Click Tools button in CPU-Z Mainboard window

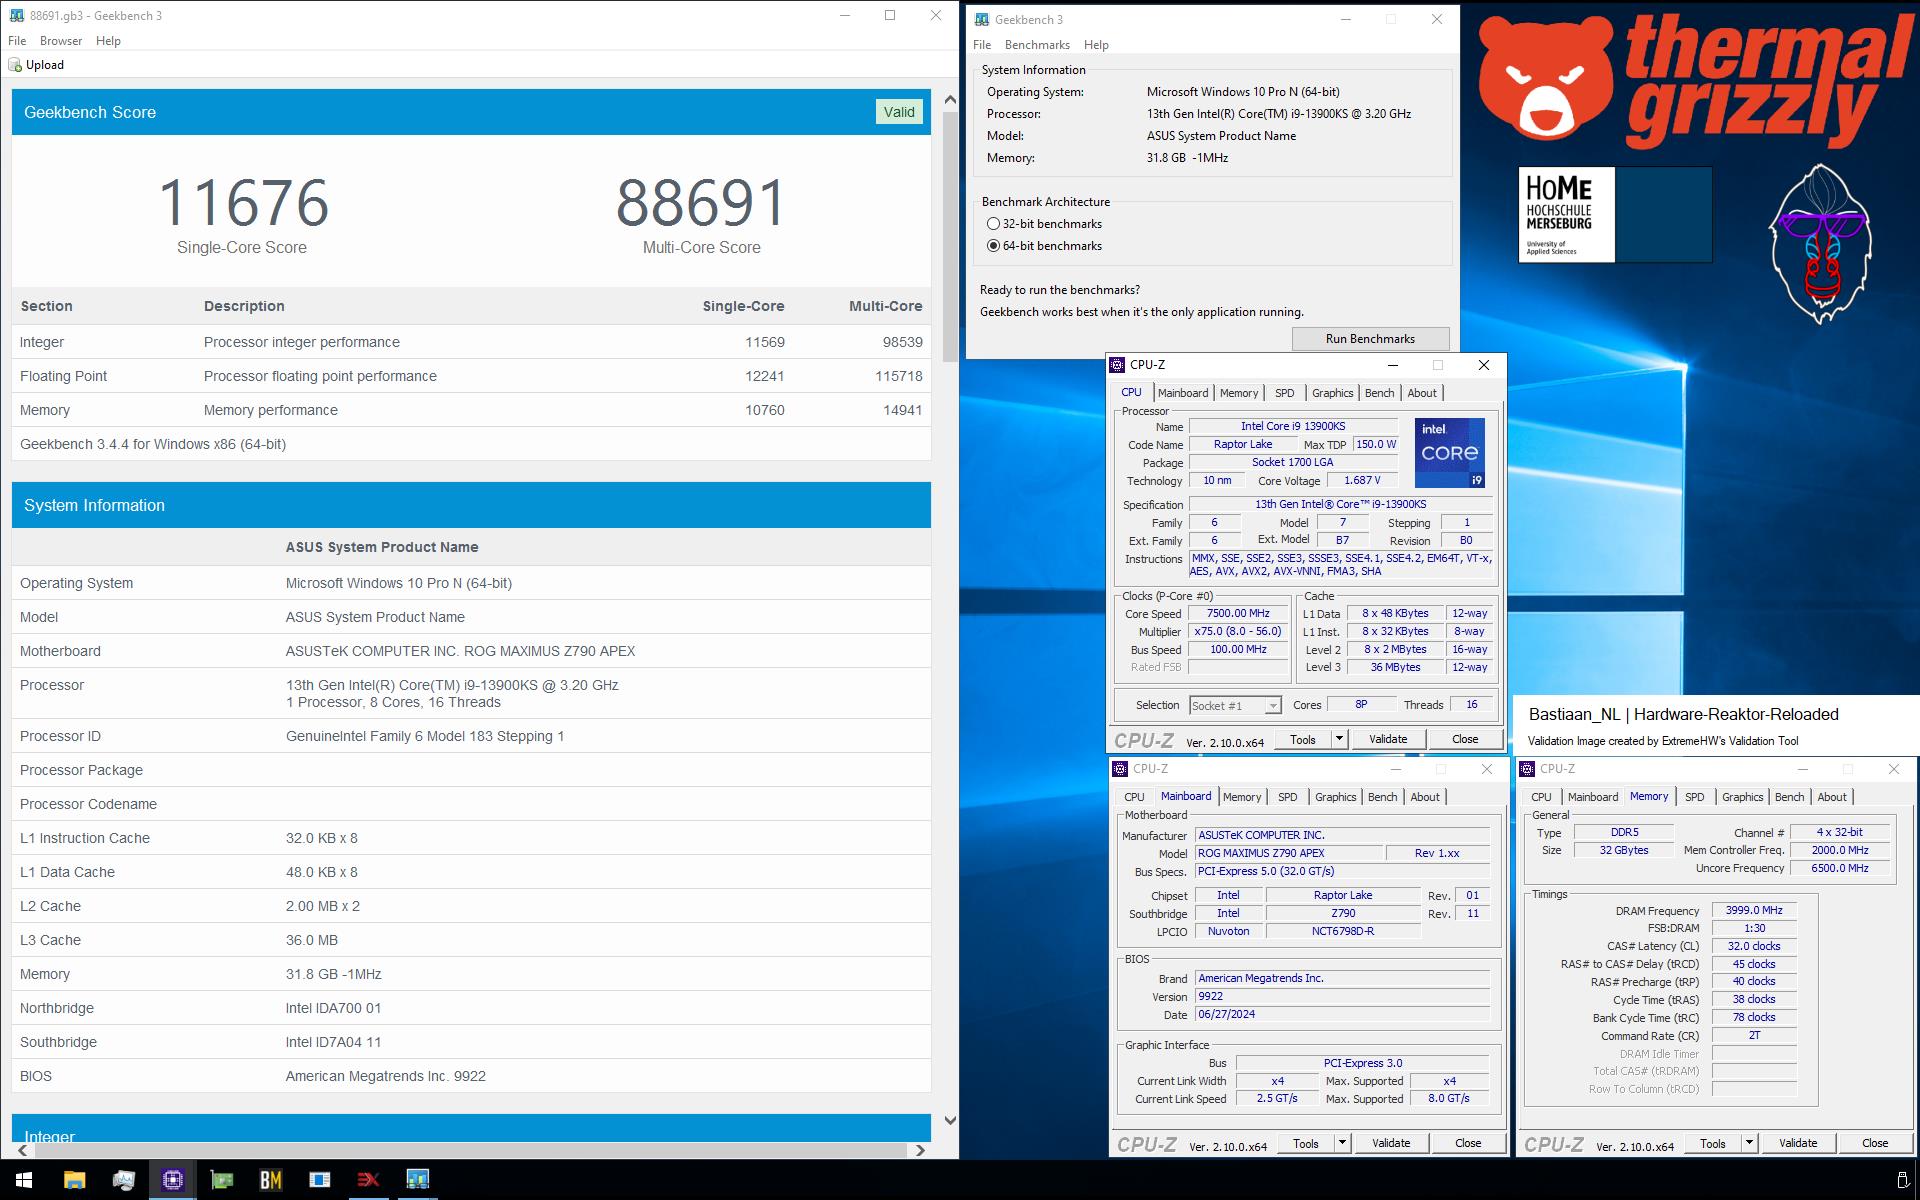point(1306,1143)
